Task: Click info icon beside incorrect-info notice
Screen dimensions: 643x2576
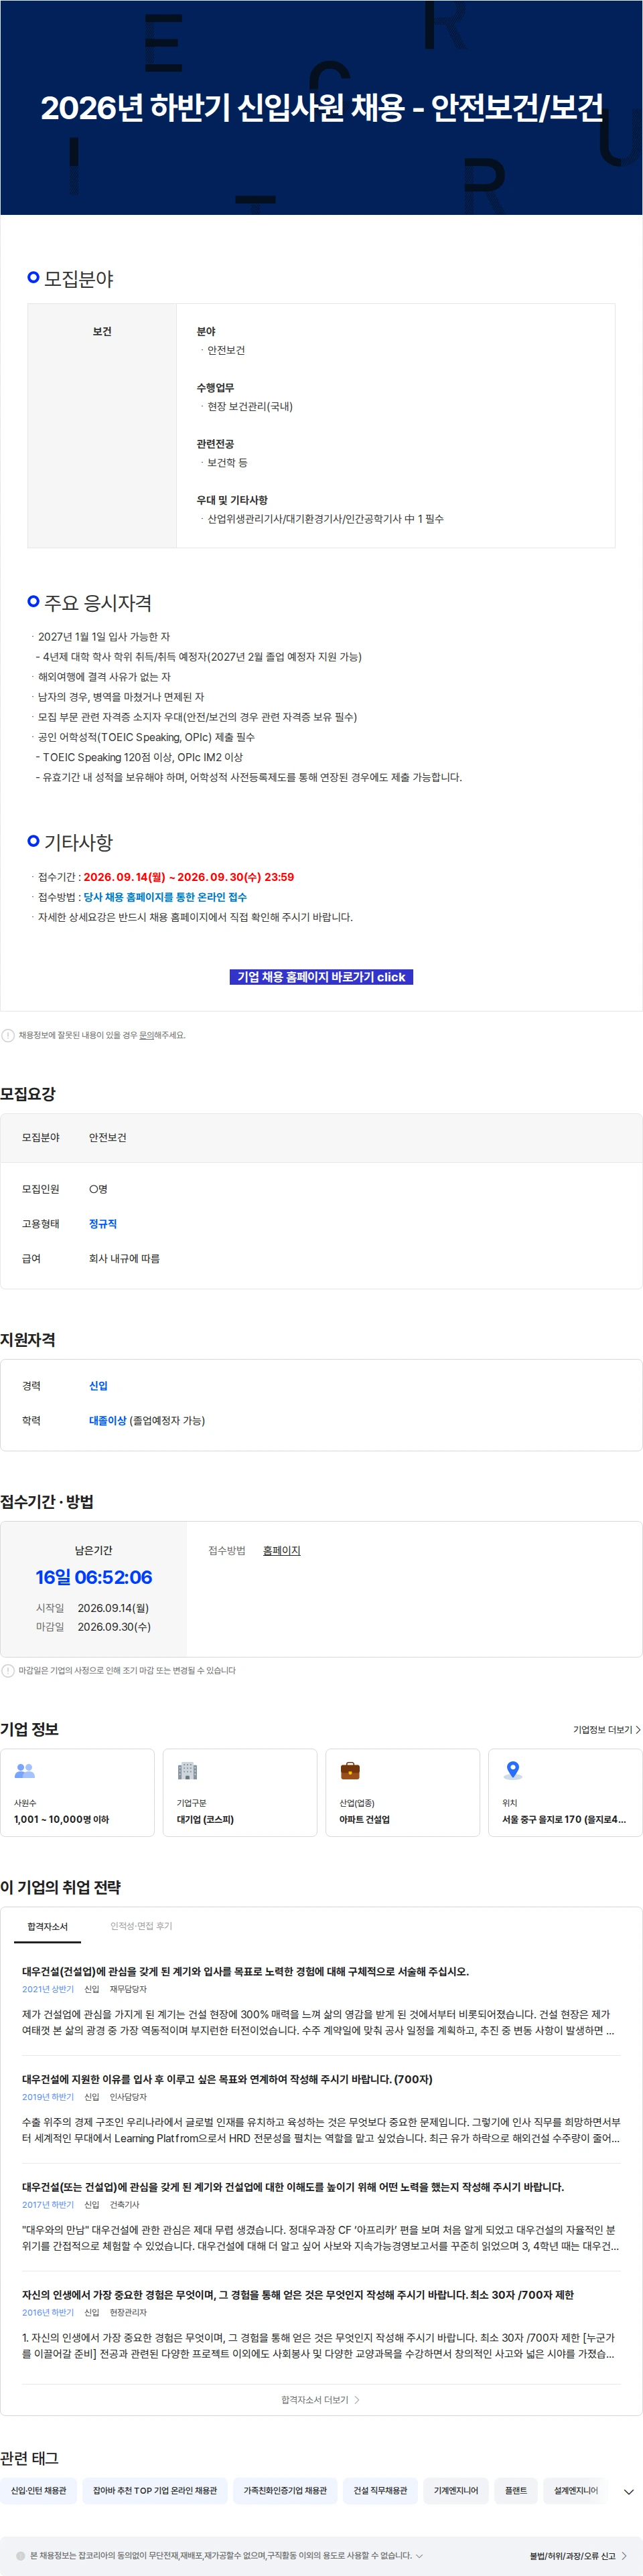Action: [8, 1035]
